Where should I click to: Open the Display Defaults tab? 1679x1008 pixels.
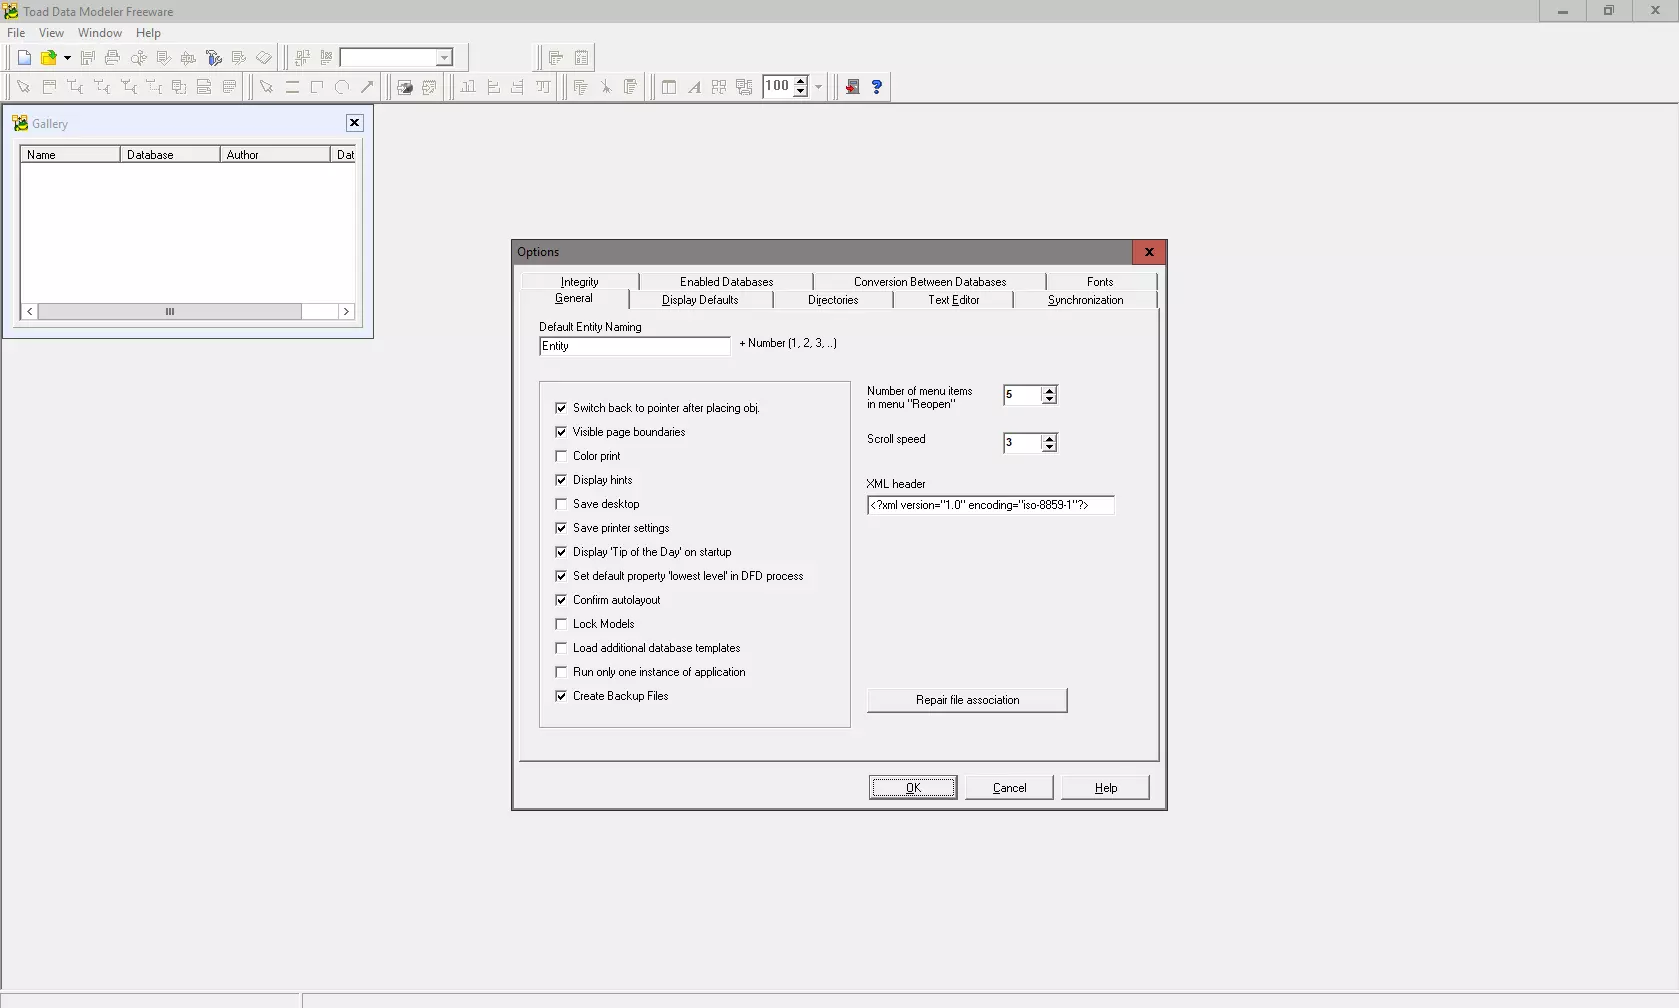tap(700, 300)
